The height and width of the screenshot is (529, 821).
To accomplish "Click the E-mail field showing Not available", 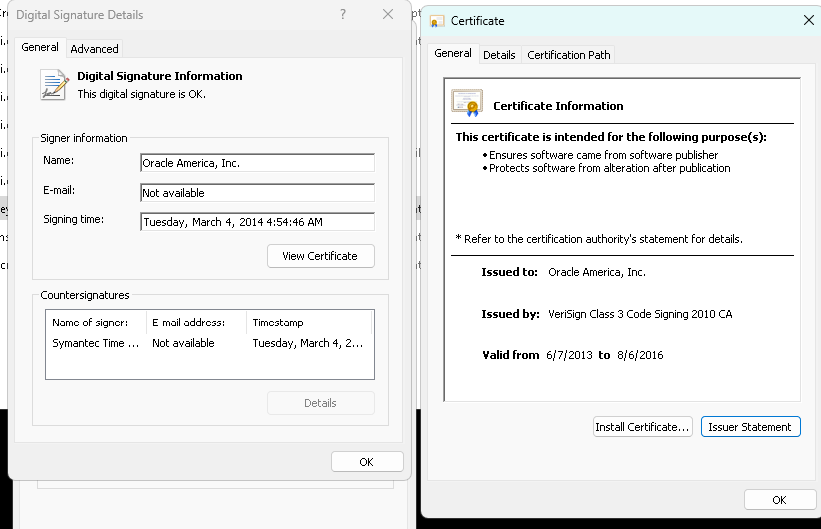I will (x=257, y=193).
